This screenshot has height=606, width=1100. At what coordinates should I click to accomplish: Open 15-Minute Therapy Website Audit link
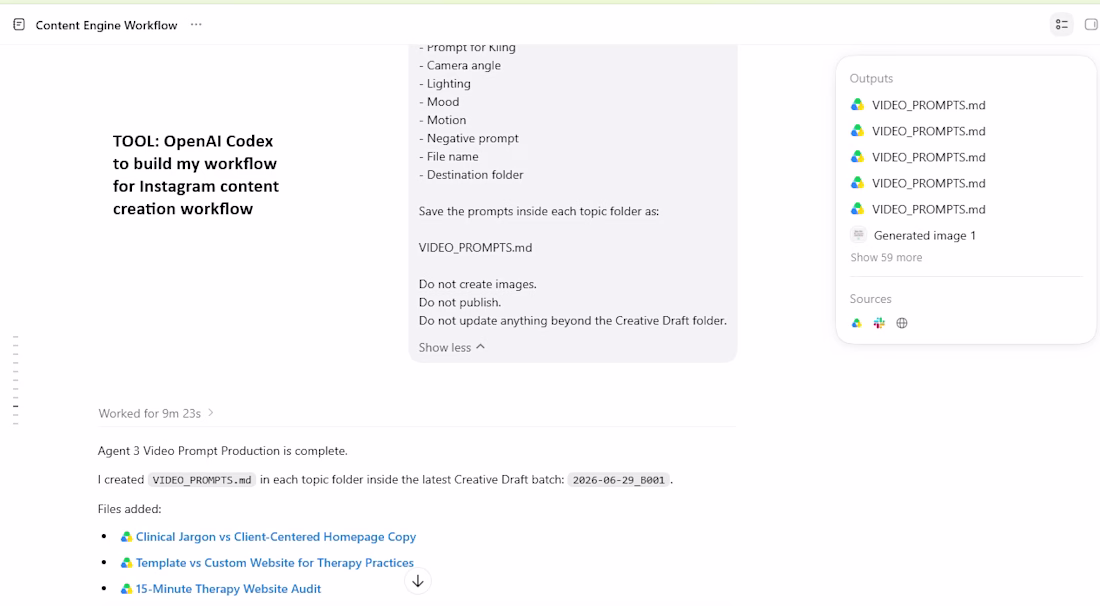click(228, 588)
